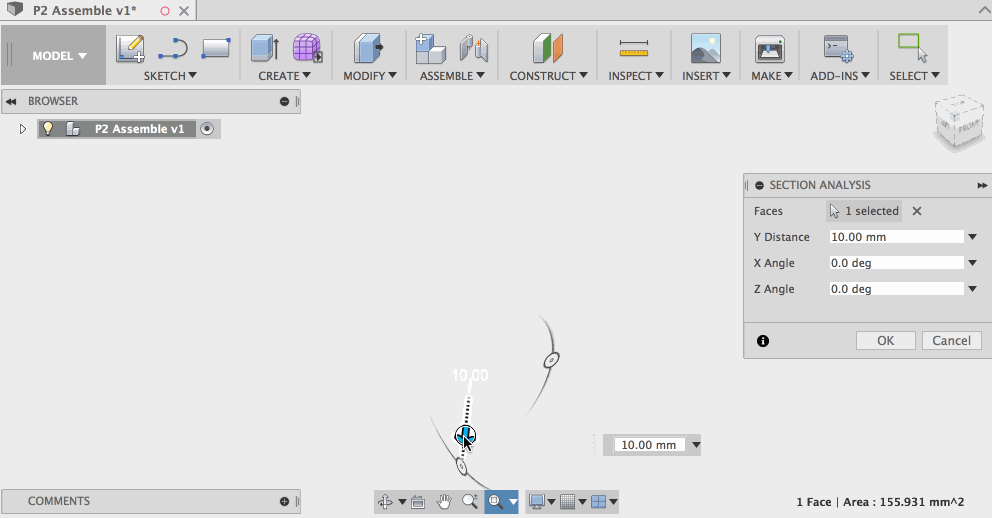
Task: Activate the P2 Assemble v1 radio button
Action: 207,129
